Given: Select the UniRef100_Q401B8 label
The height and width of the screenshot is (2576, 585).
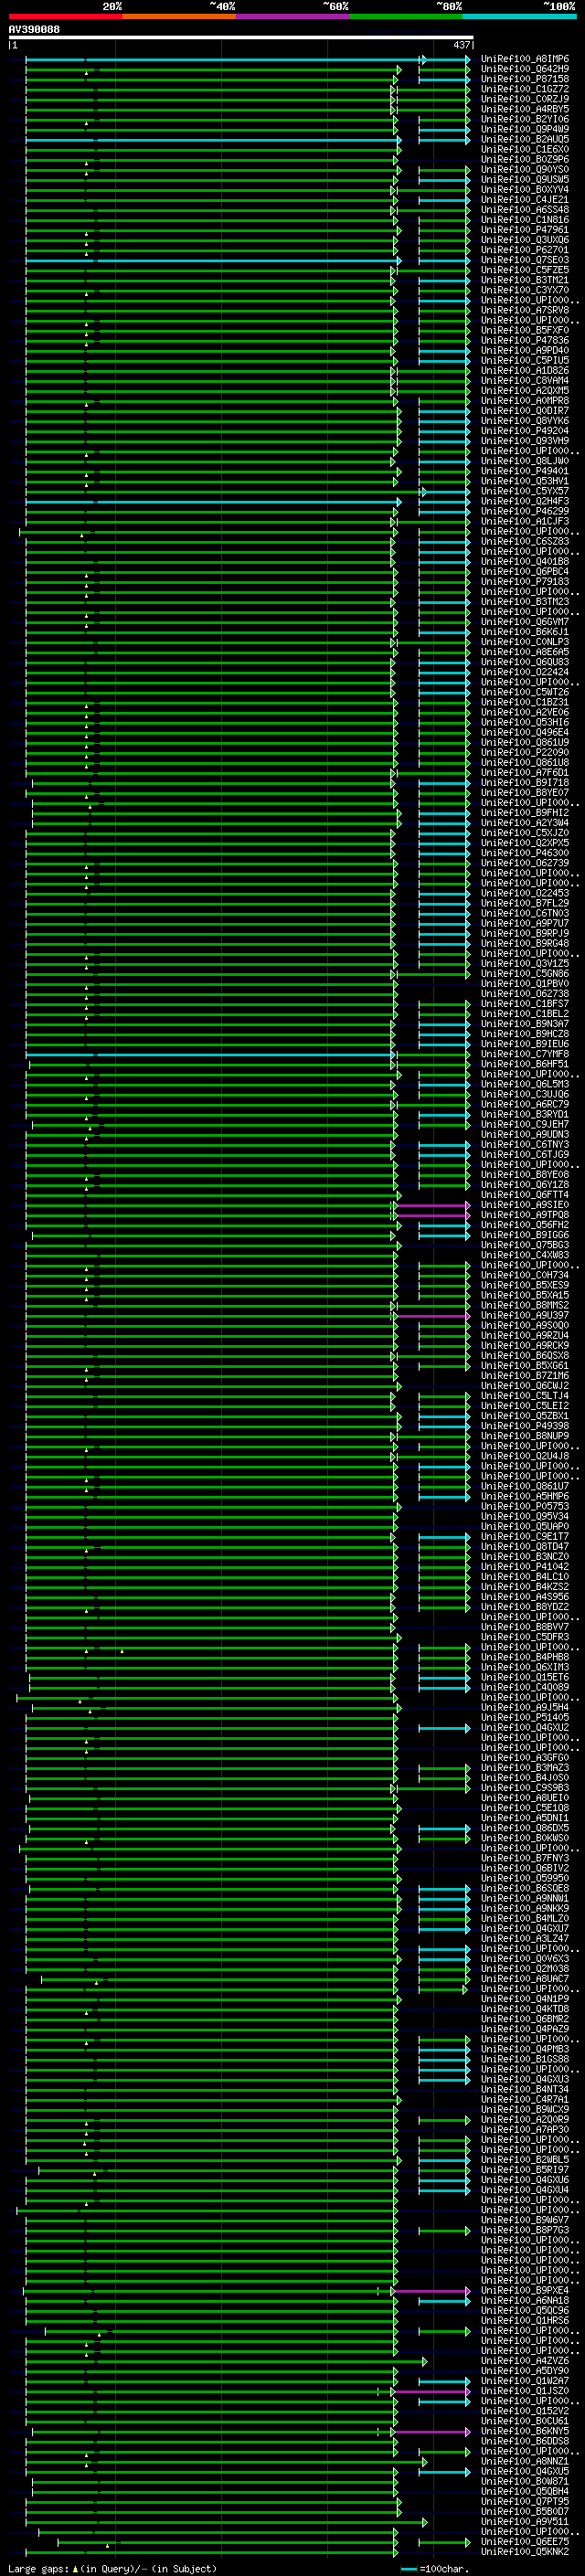Looking at the screenshot, I should click(525, 561).
